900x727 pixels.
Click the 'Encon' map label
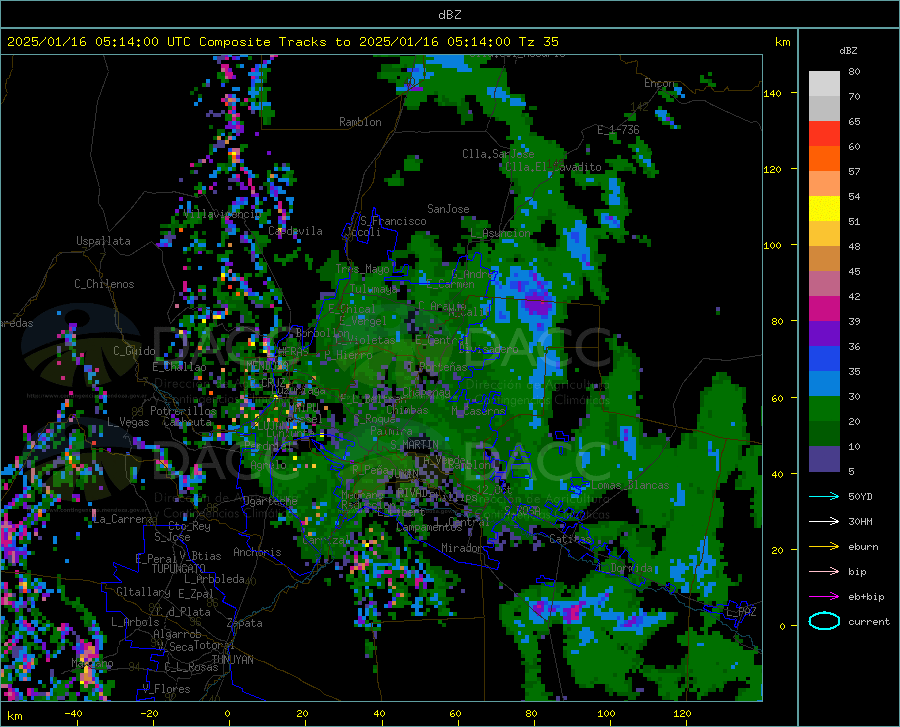659,83
